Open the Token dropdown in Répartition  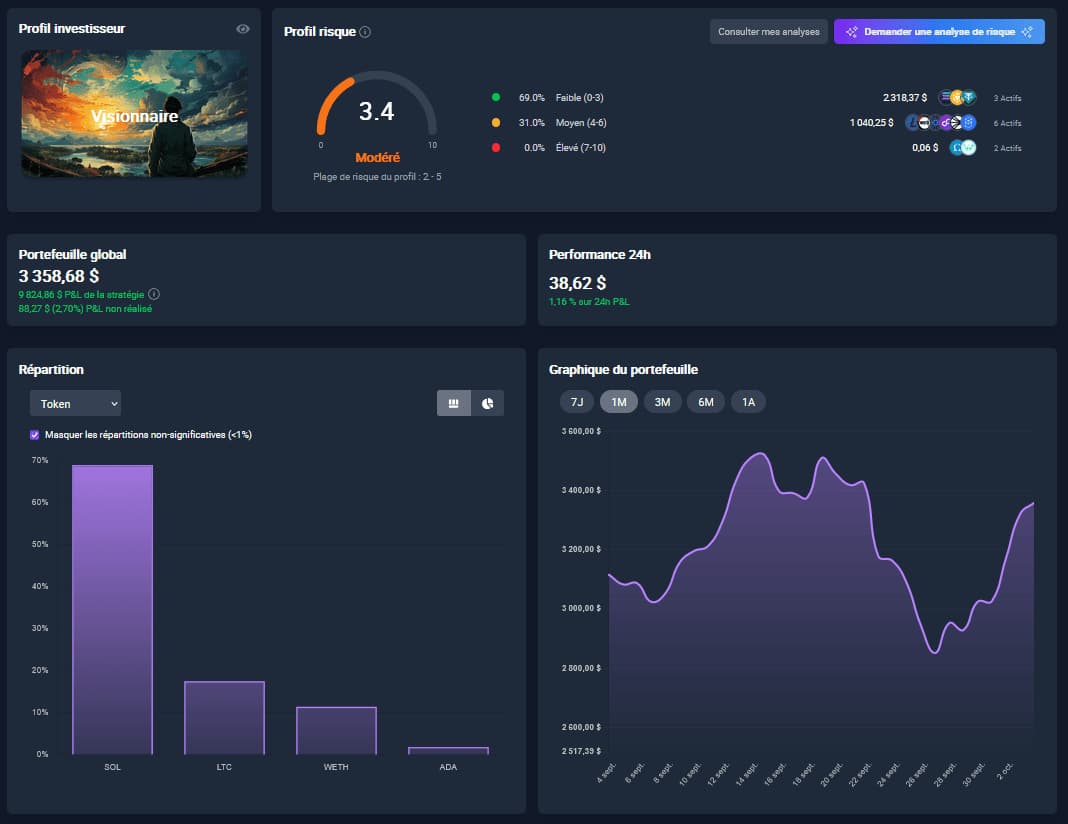point(75,403)
